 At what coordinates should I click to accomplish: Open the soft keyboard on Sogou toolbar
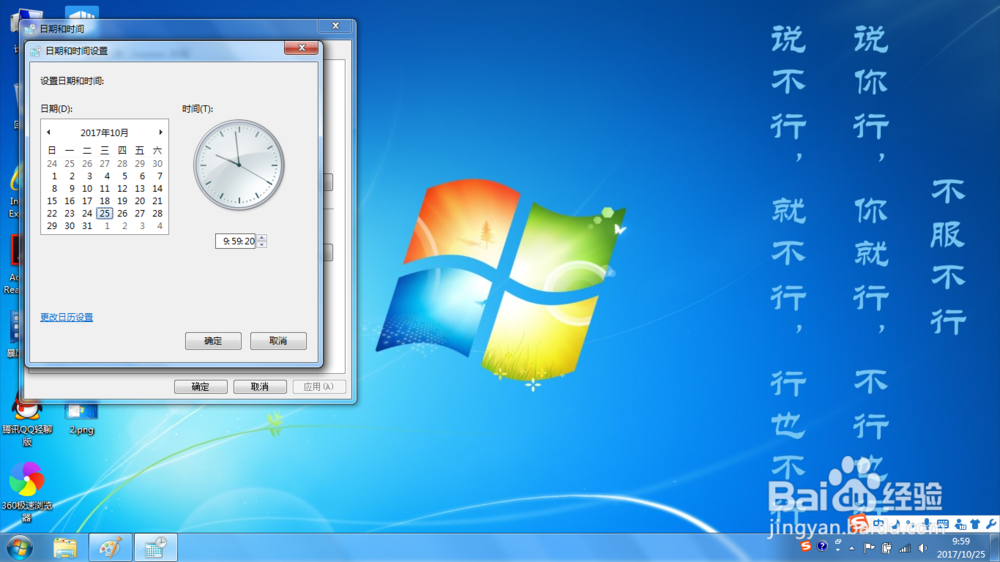(943, 524)
